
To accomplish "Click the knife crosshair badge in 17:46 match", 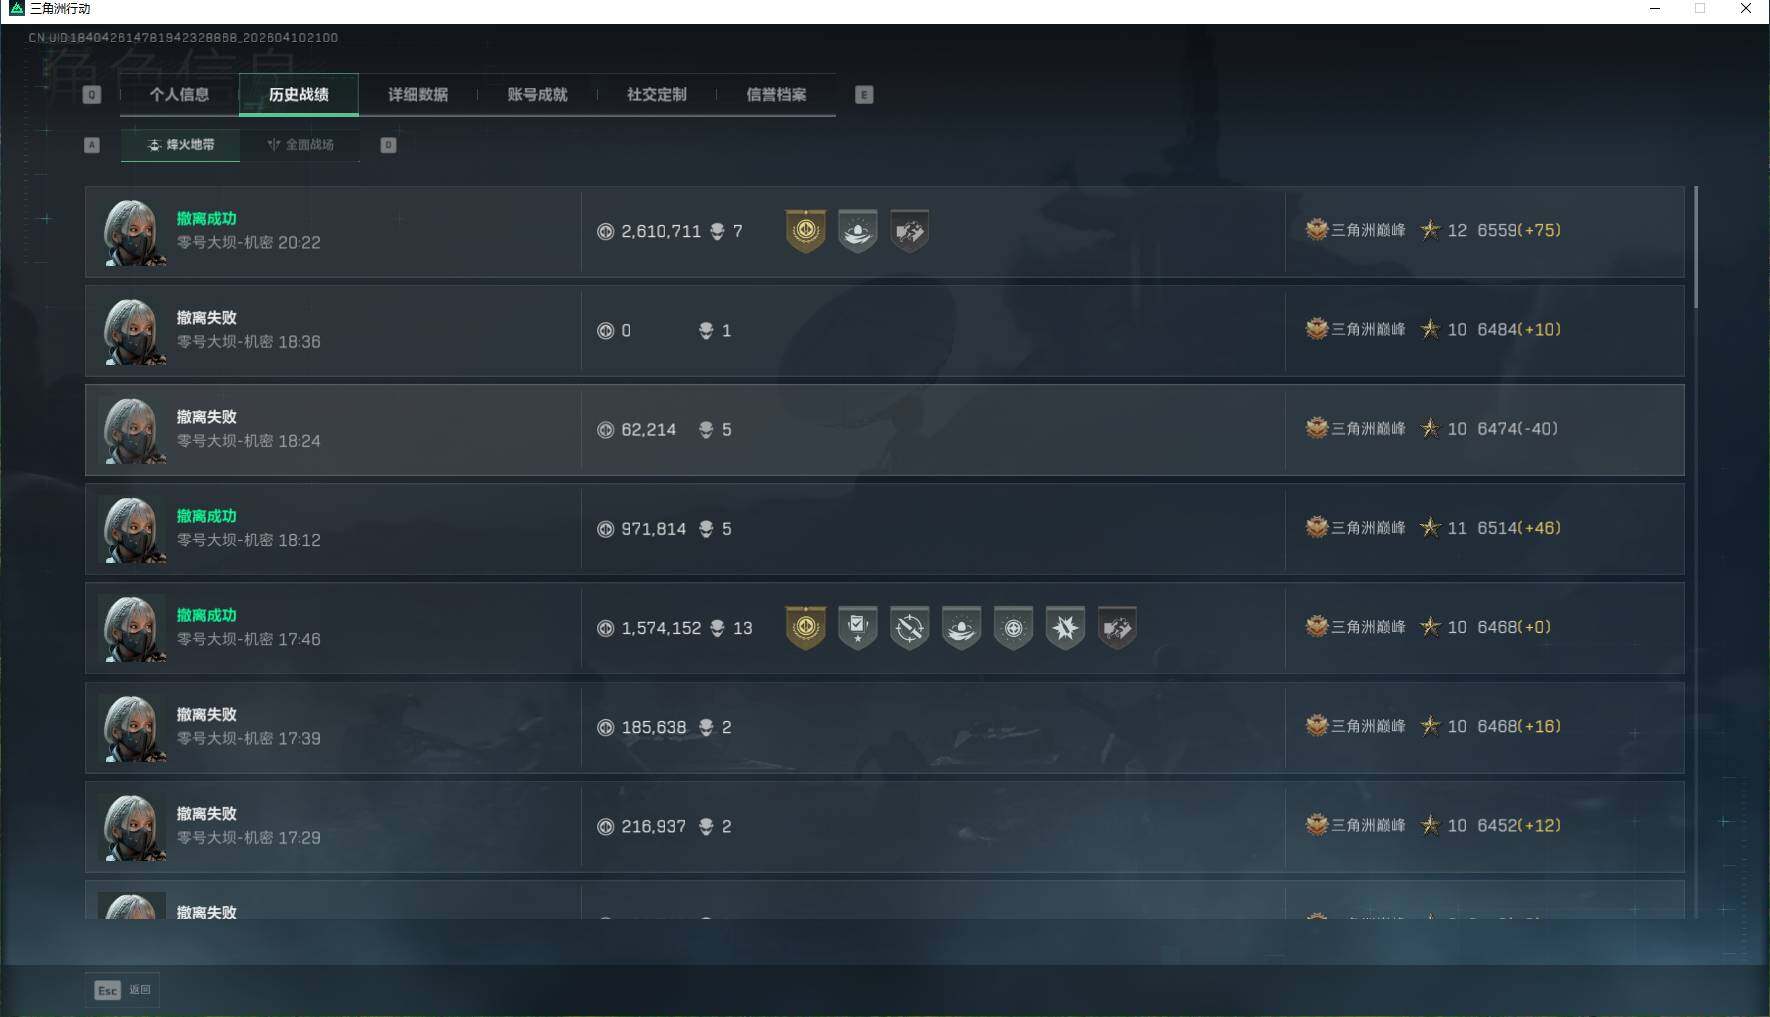I will (x=910, y=628).
